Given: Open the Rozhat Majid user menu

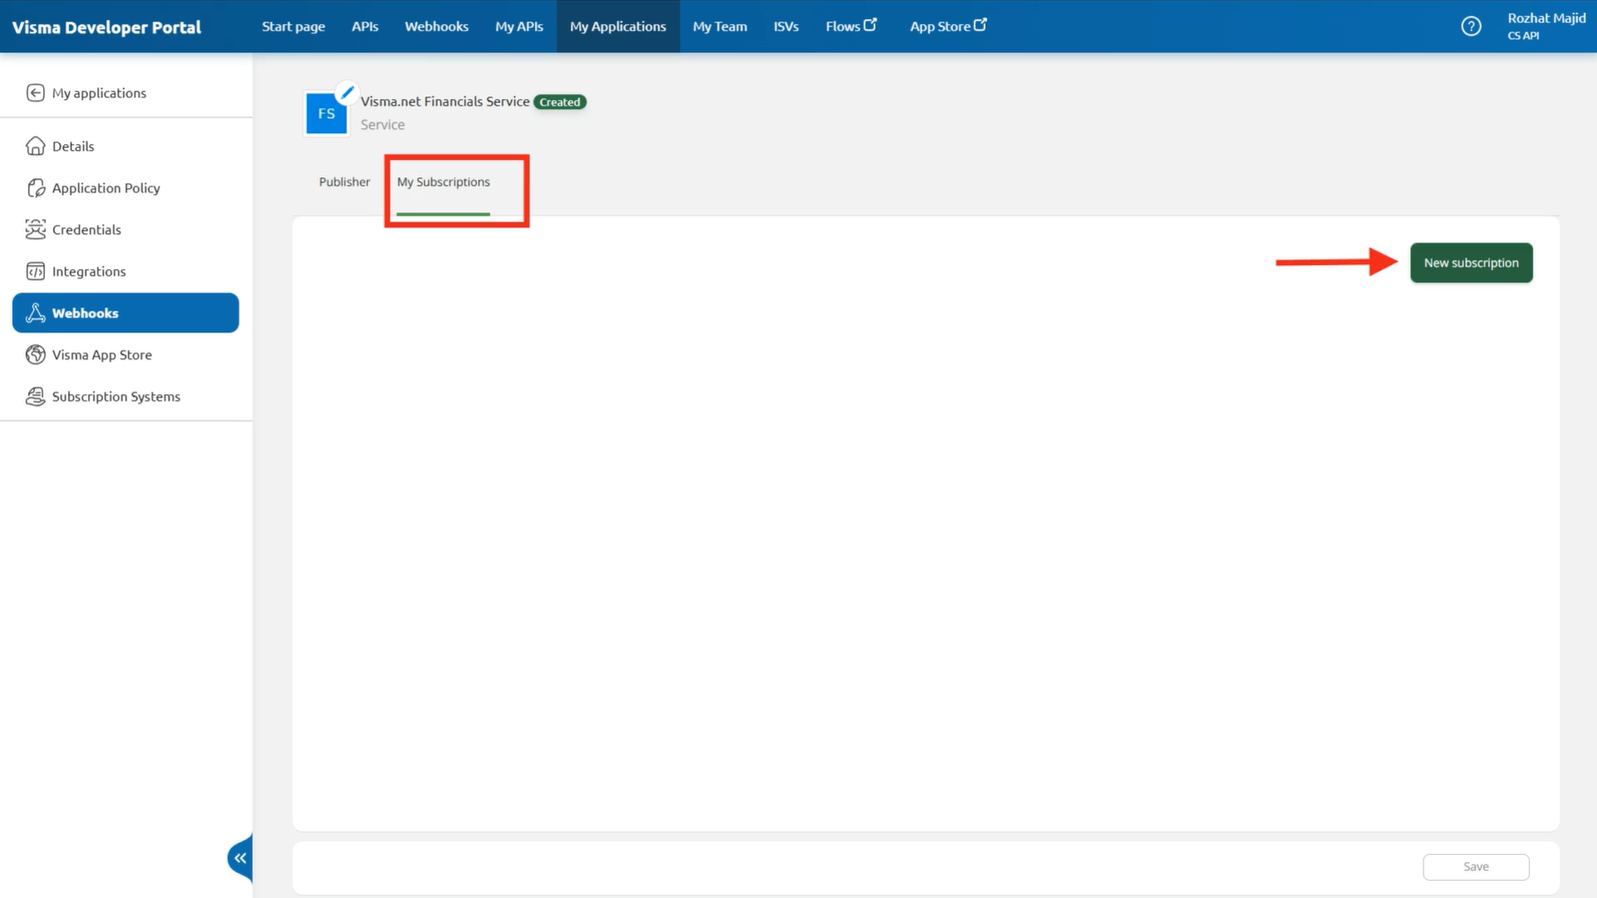Looking at the screenshot, I should 1545,26.
